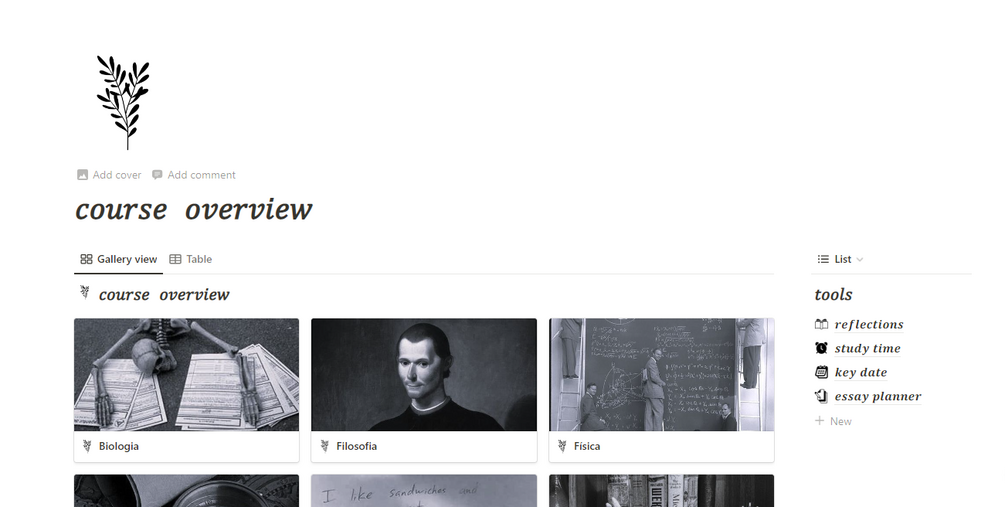
Task: Click the course overview page title
Action: pyautogui.click(x=194, y=210)
